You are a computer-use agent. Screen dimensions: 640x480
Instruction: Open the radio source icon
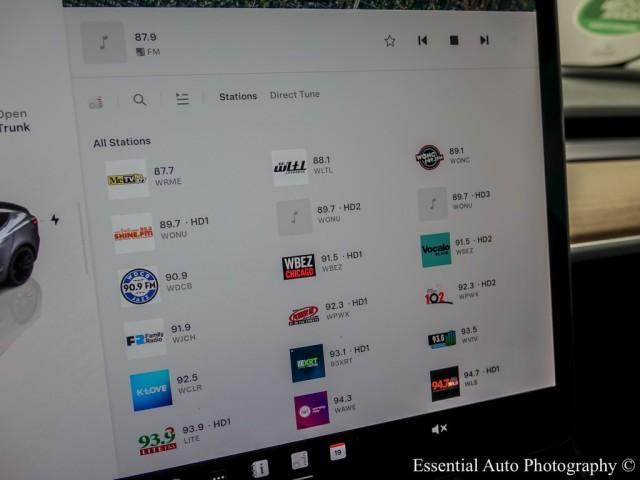[x=96, y=102]
